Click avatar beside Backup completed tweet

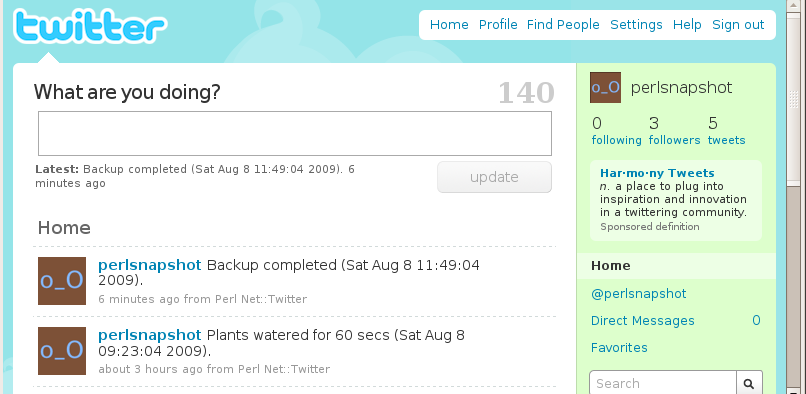62,281
